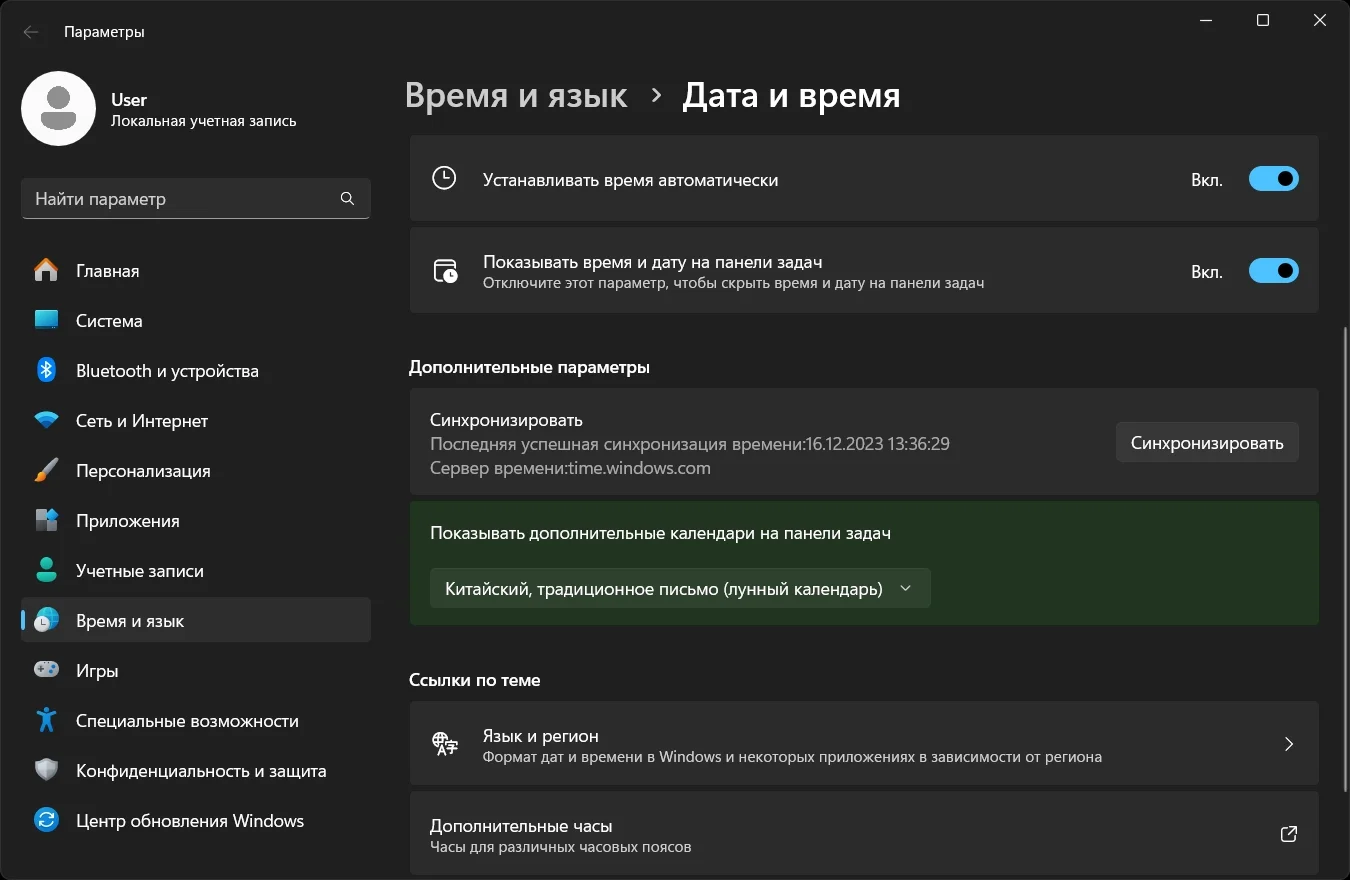Select Игры category
This screenshot has height=880, width=1350.
pos(196,671)
